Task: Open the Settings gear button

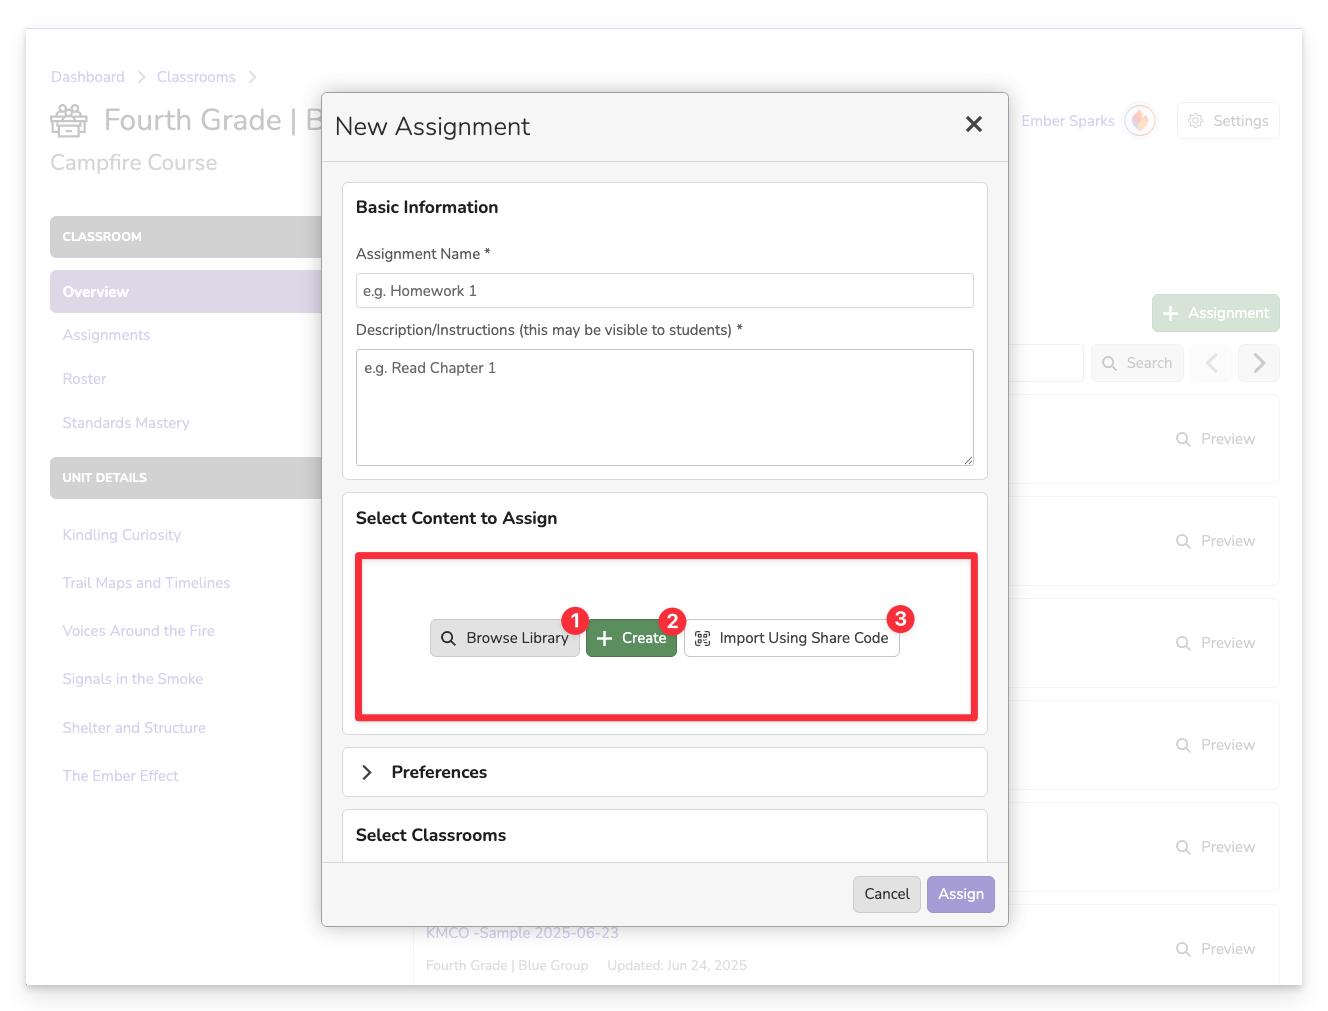Action: click(1227, 121)
